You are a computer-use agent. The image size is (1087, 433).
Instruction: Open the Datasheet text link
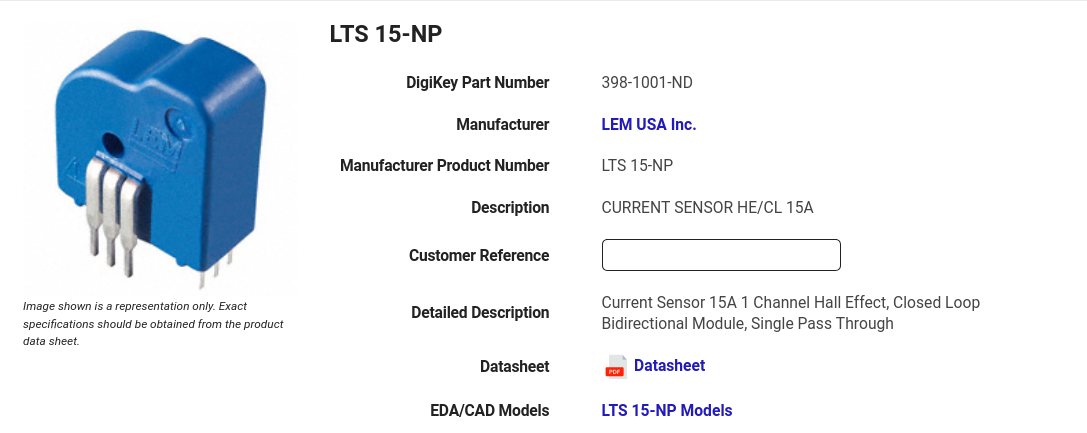click(x=669, y=366)
